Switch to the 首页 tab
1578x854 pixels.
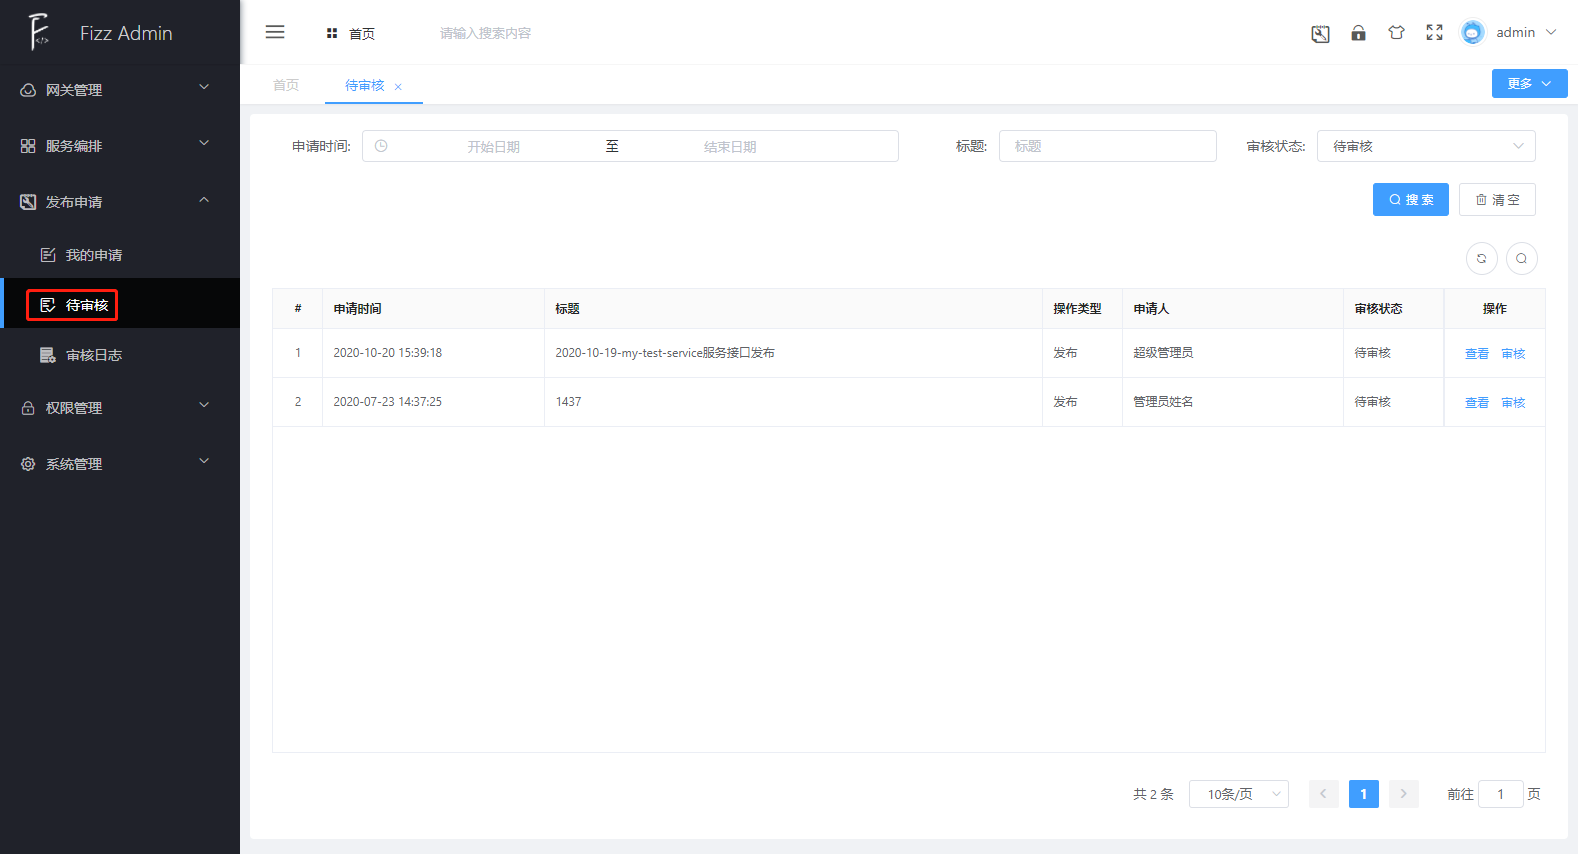(x=286, y=85)
